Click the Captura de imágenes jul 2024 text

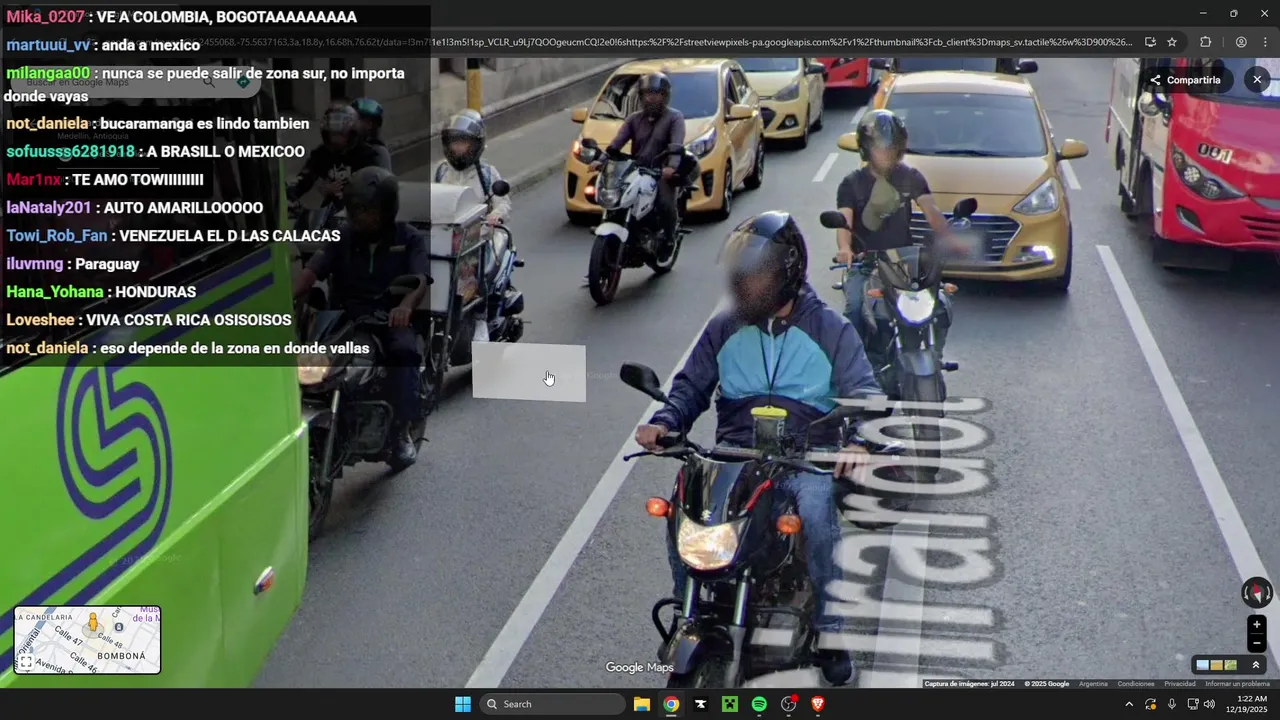coord(969,684)
